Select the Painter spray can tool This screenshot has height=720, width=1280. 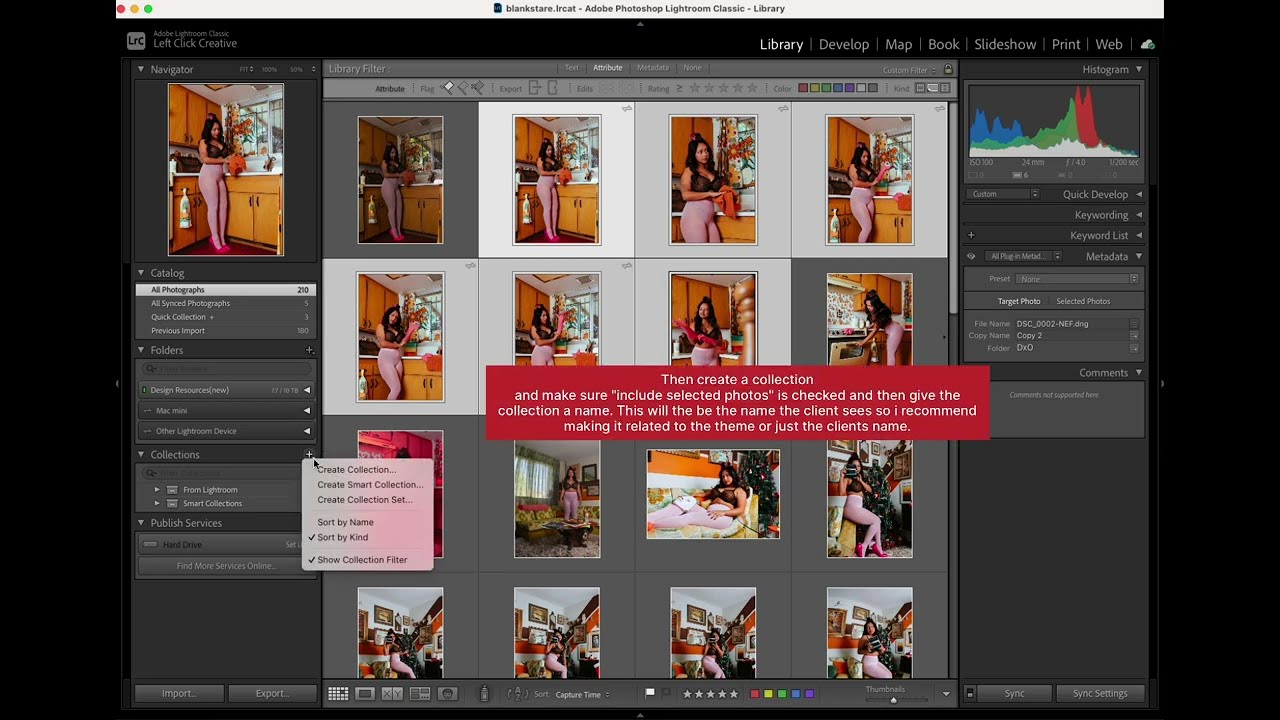[x=485, y=693]
